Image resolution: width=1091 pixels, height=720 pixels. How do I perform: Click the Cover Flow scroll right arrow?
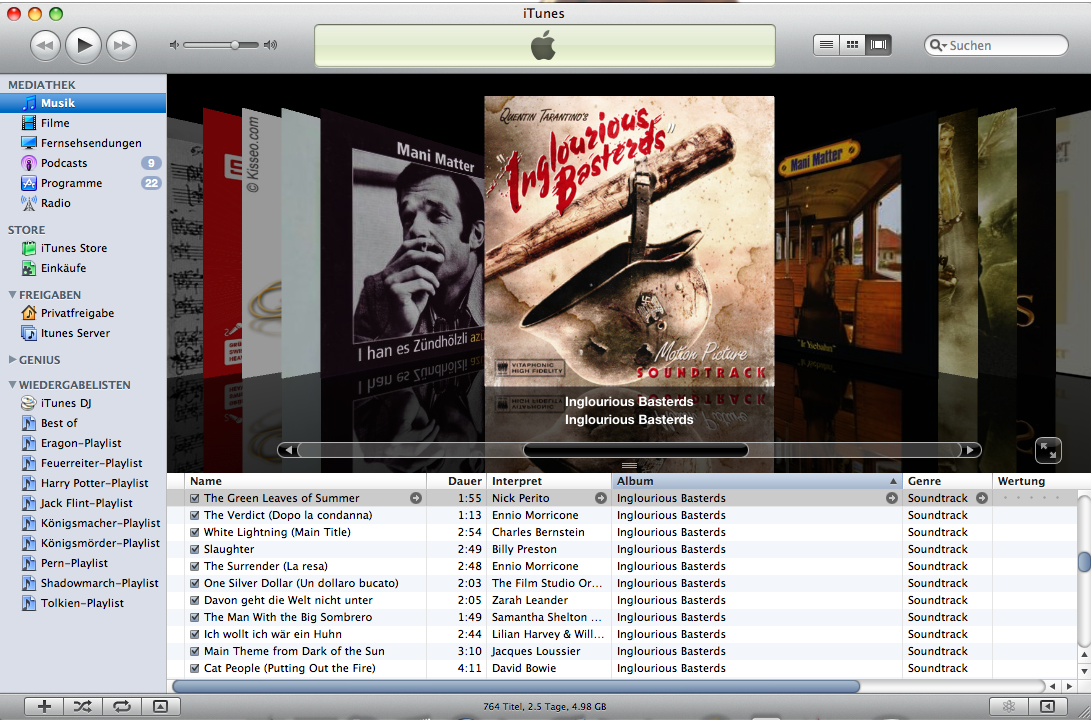pyautogui.click(x=971, y=450)
